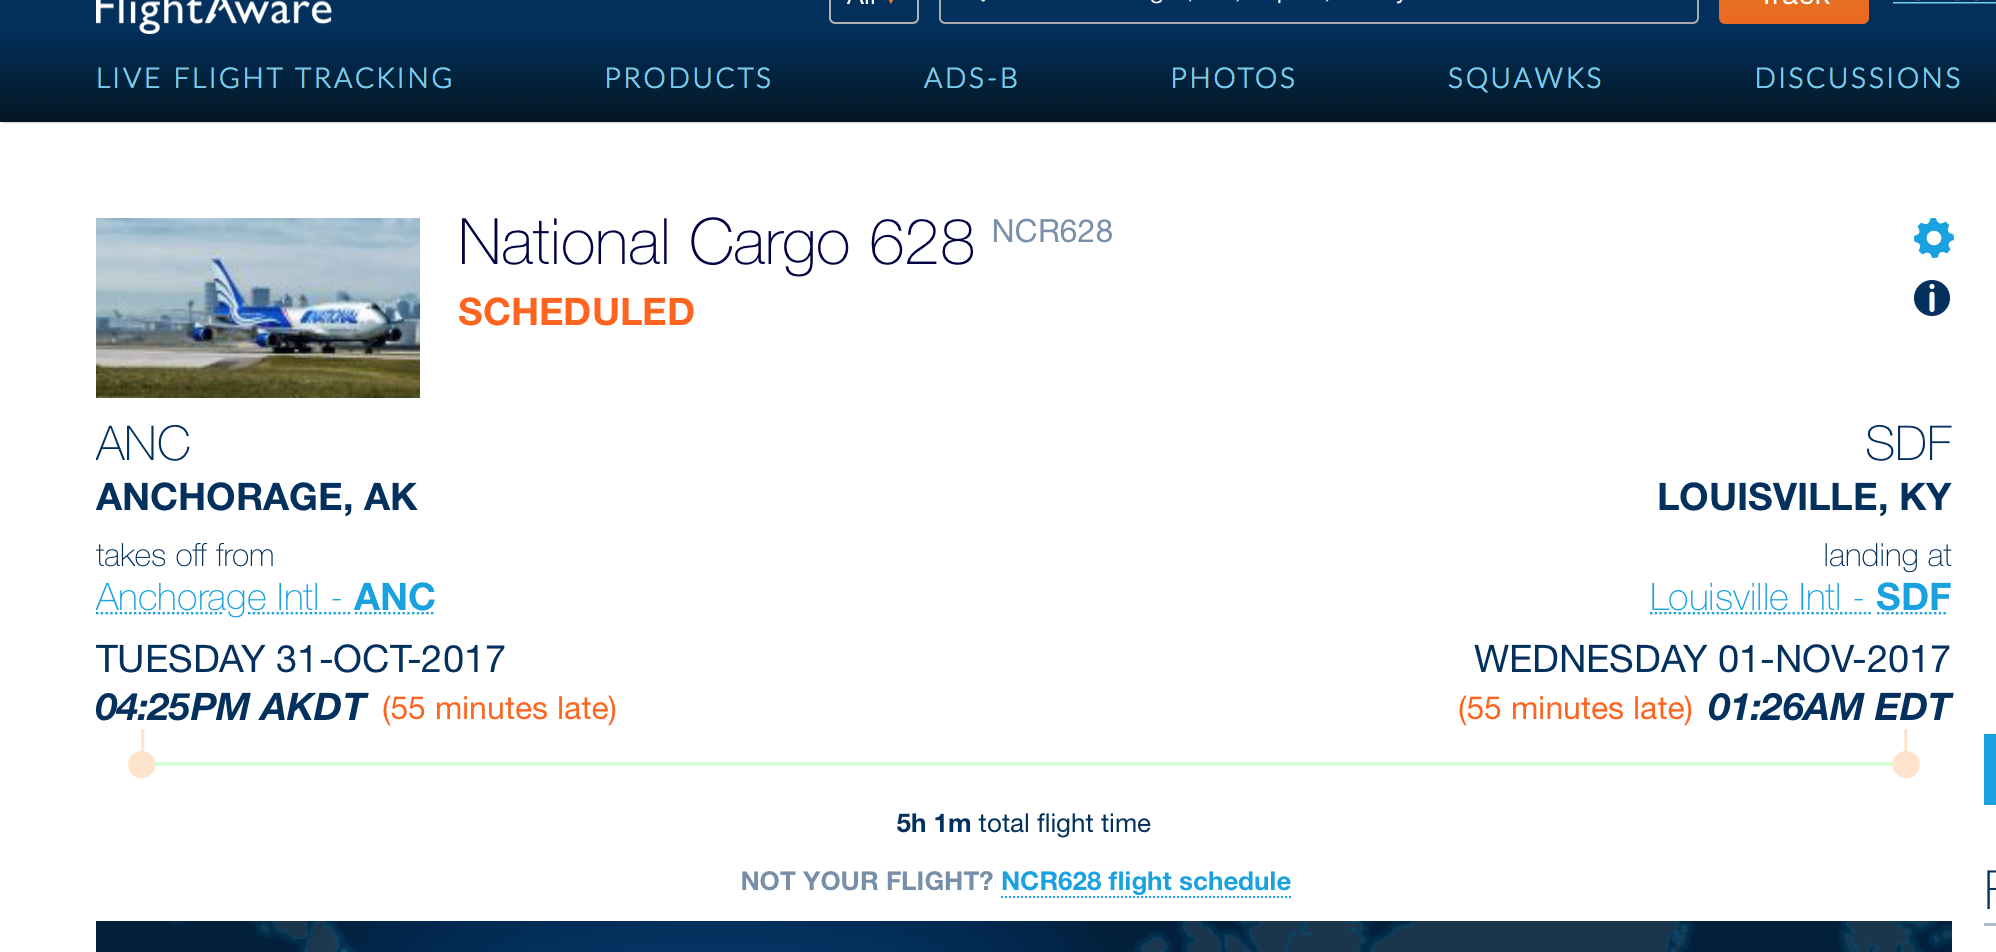
Task: Open the FlightAware logo home link
Action: (214, 14)
